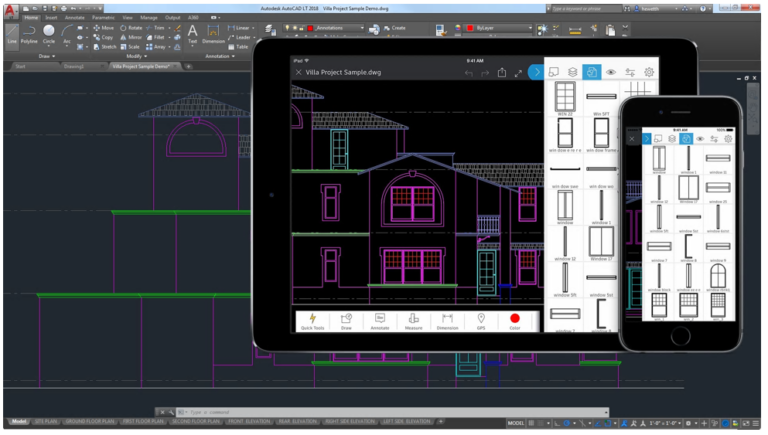Tap the redo arrow on iPad
Viewport: 768px width, 435px height.
(x=485, y=73)
